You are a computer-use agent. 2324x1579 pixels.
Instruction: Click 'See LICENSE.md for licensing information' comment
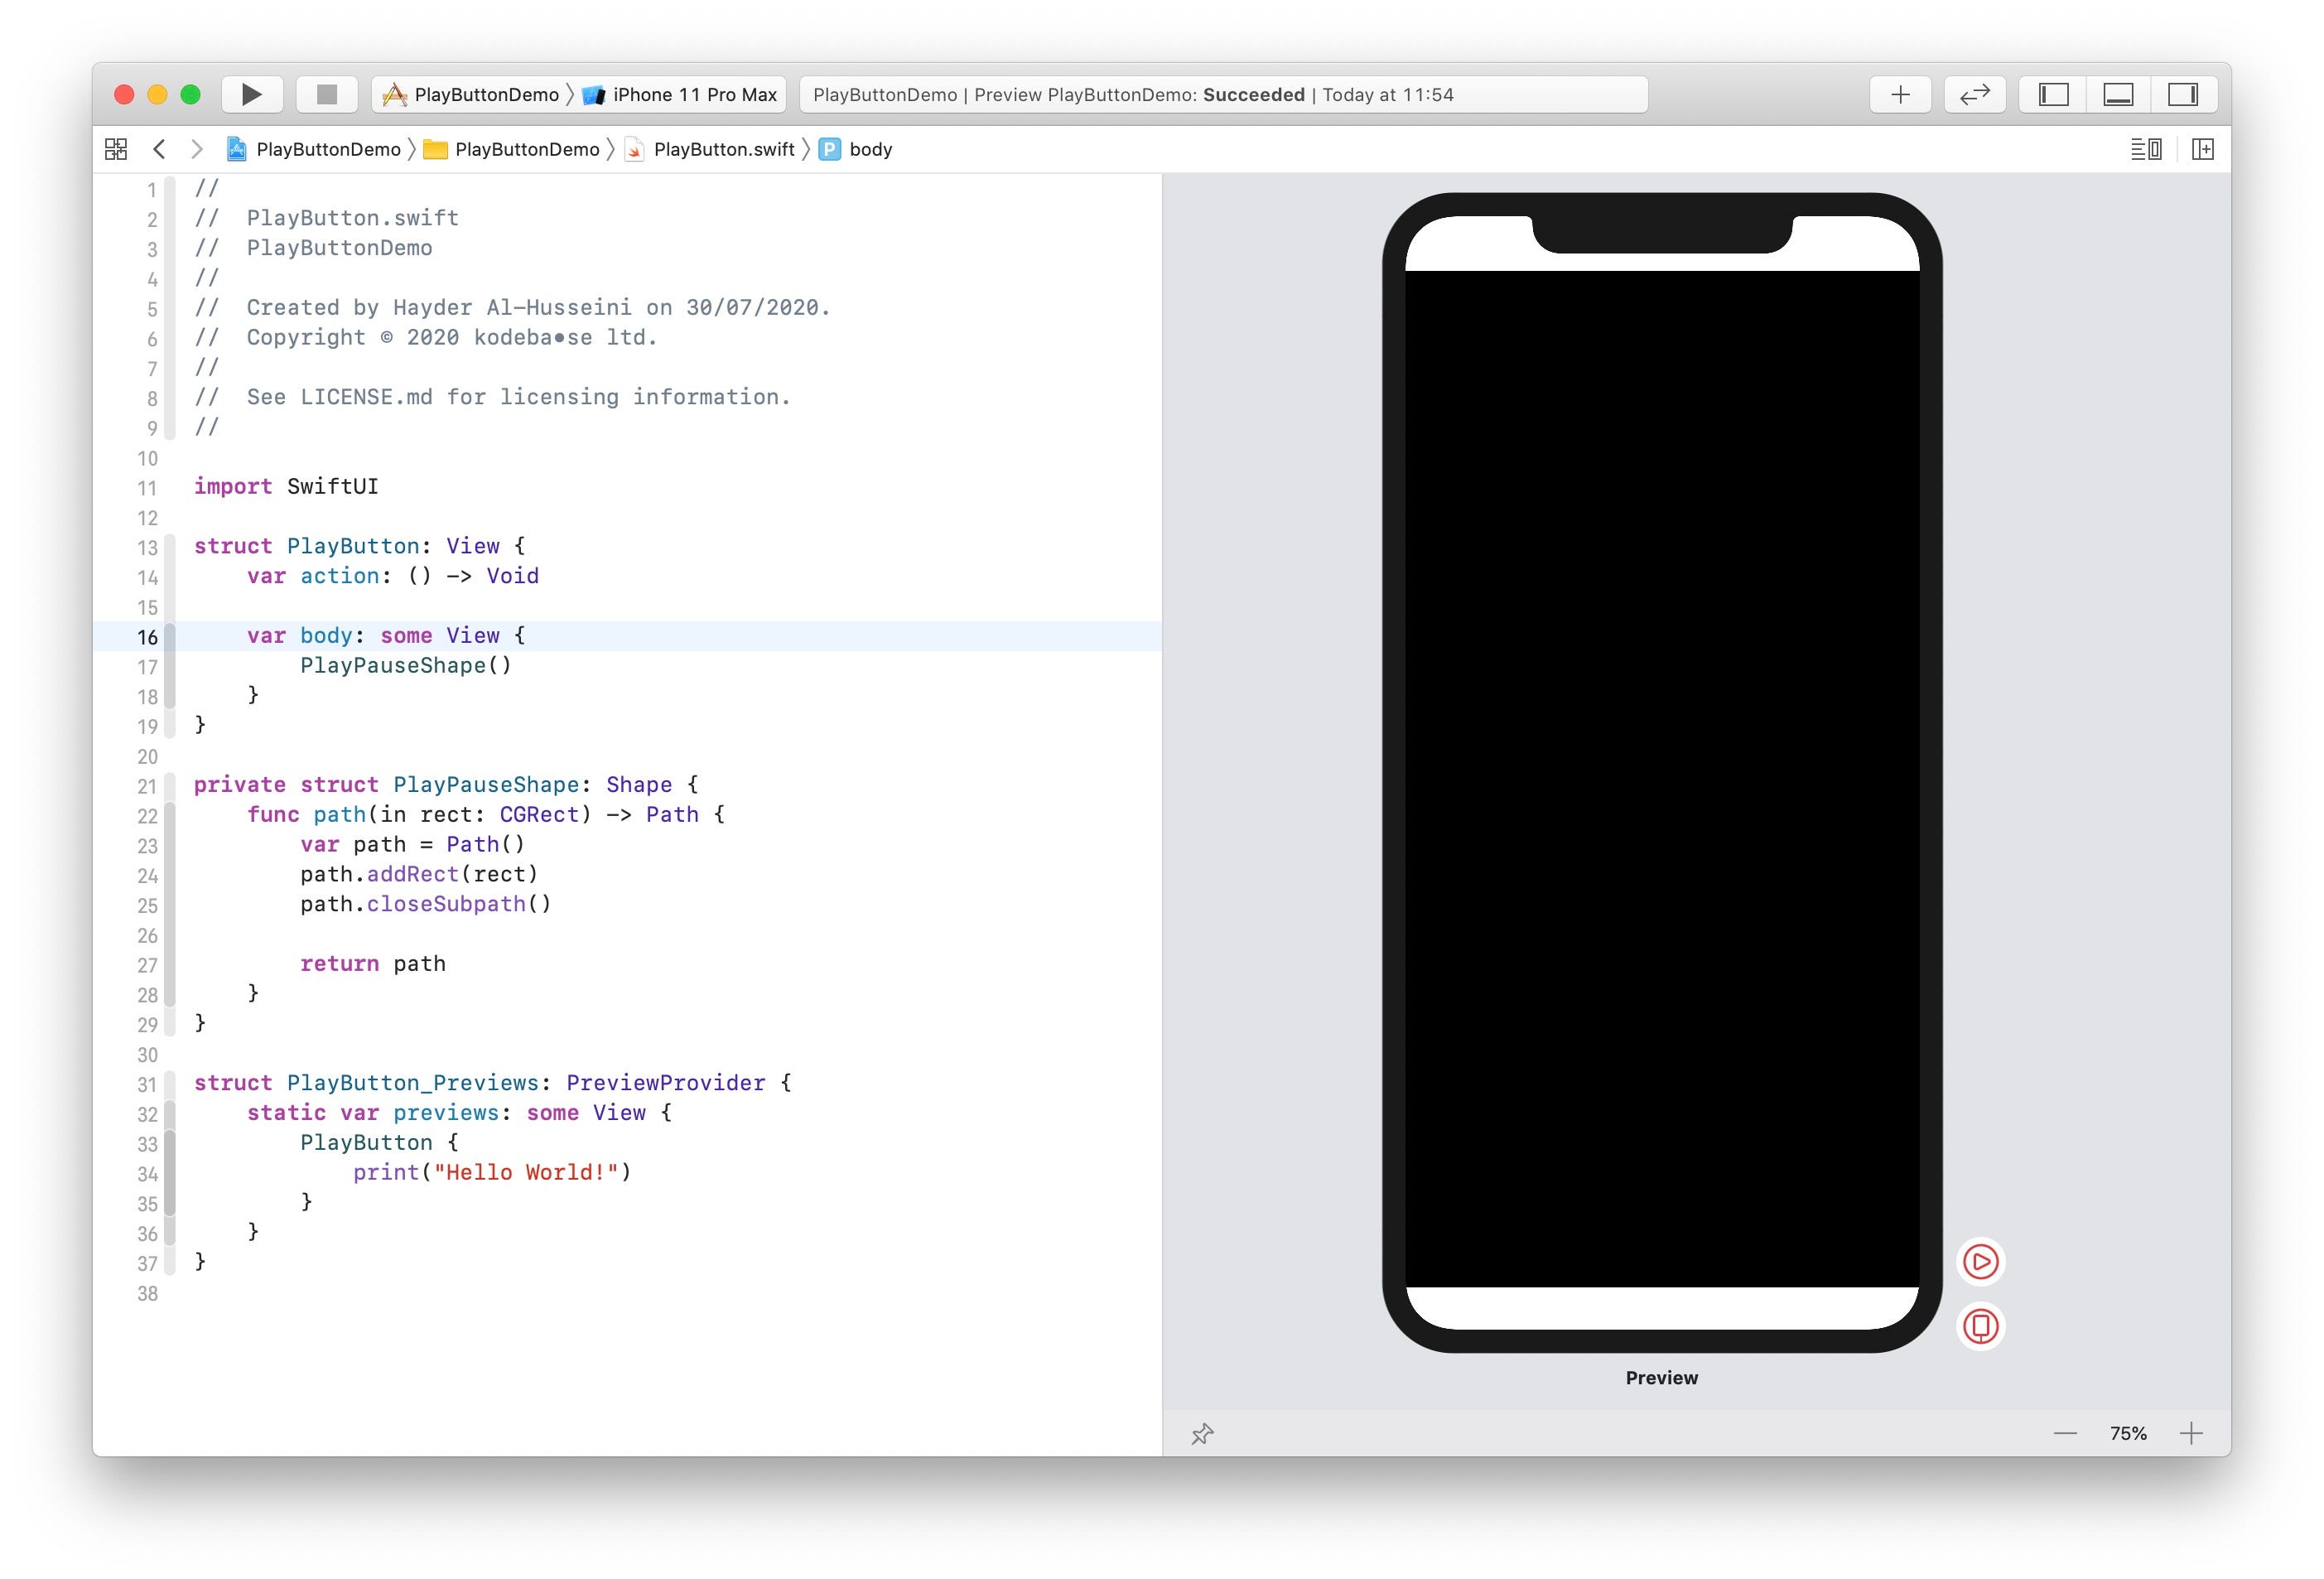(519, 397)
